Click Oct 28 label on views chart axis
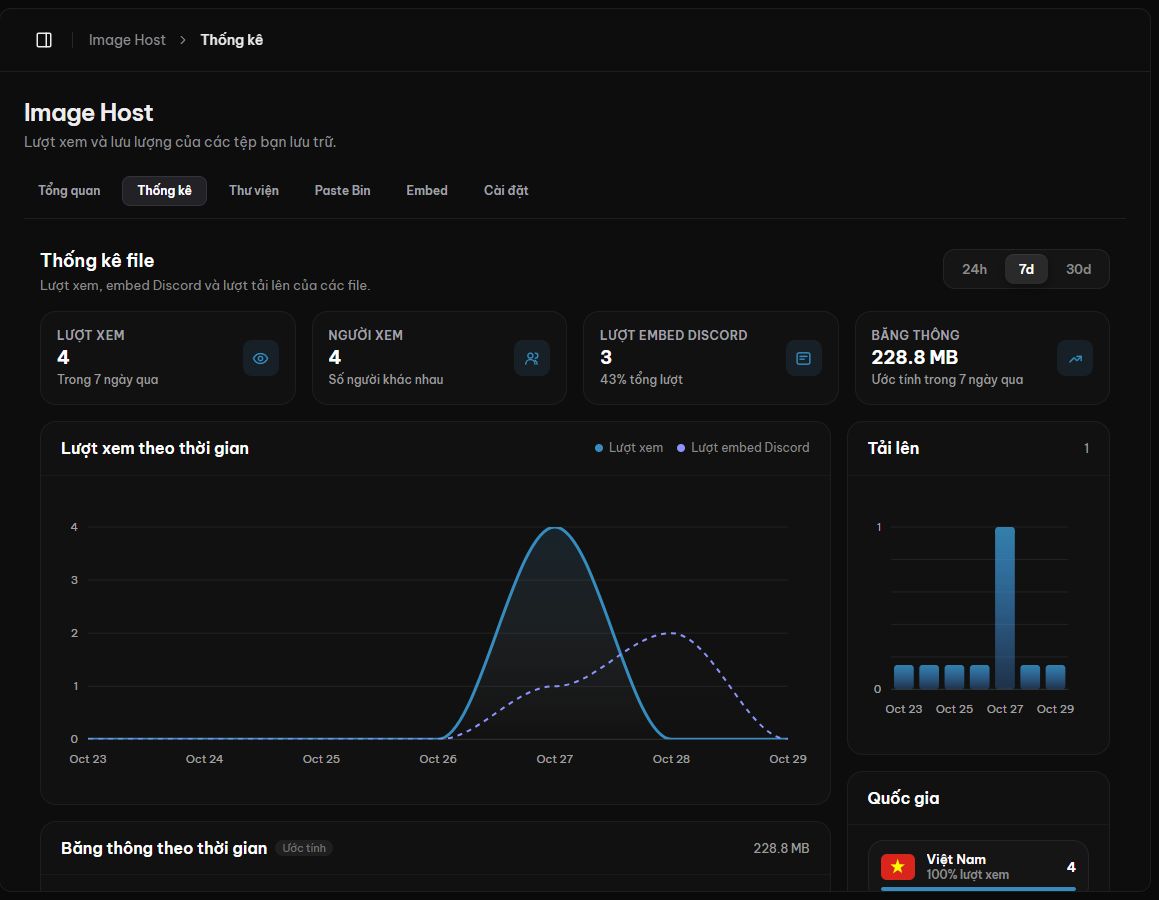The image size is (1159, 900). coord(671,759)
